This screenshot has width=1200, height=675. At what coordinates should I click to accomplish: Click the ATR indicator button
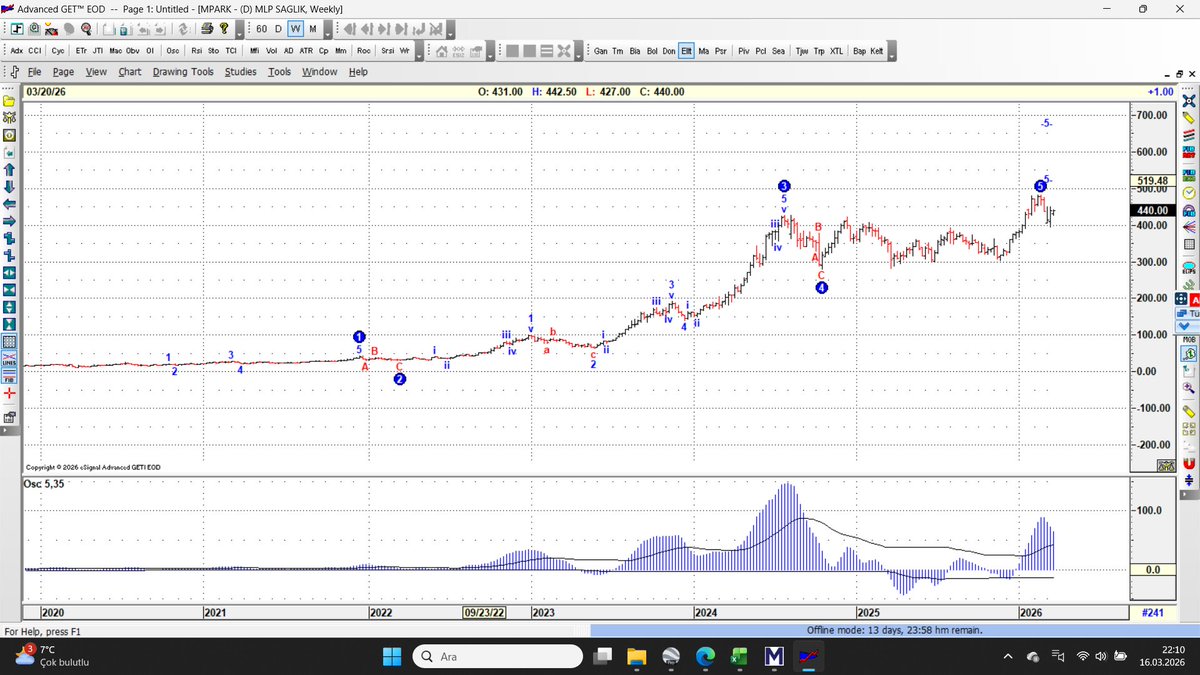[306, 50]
